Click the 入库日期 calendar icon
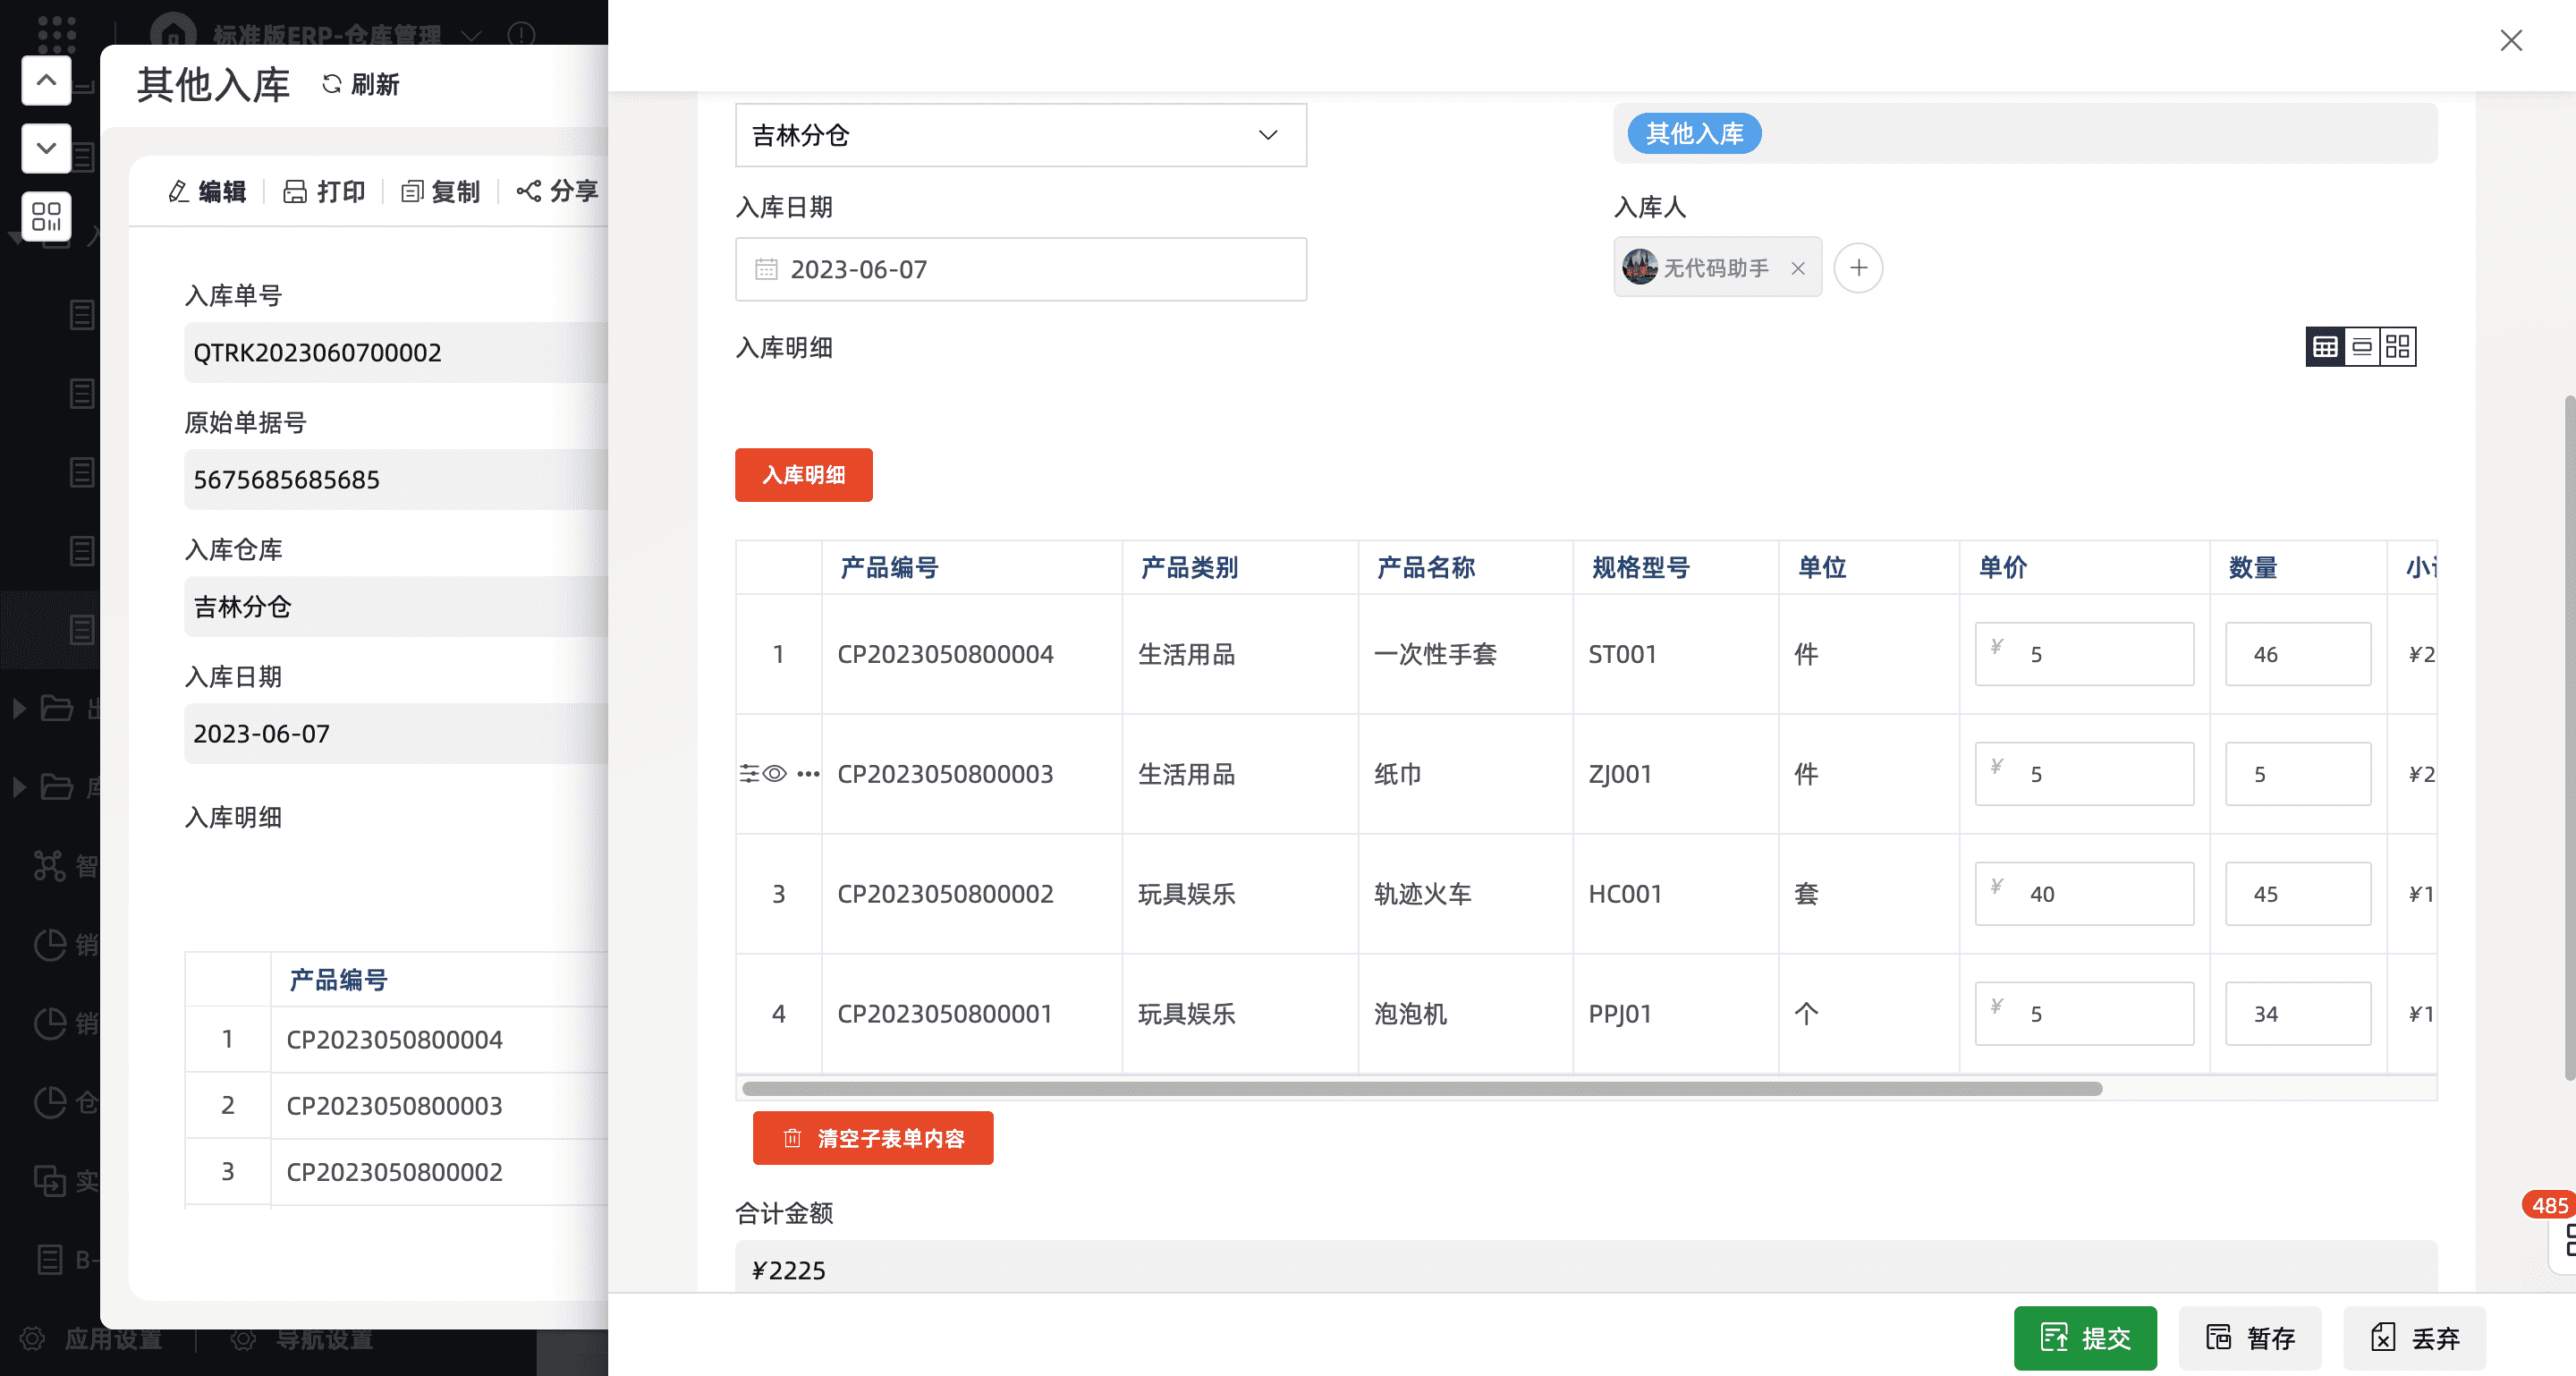 766,269
